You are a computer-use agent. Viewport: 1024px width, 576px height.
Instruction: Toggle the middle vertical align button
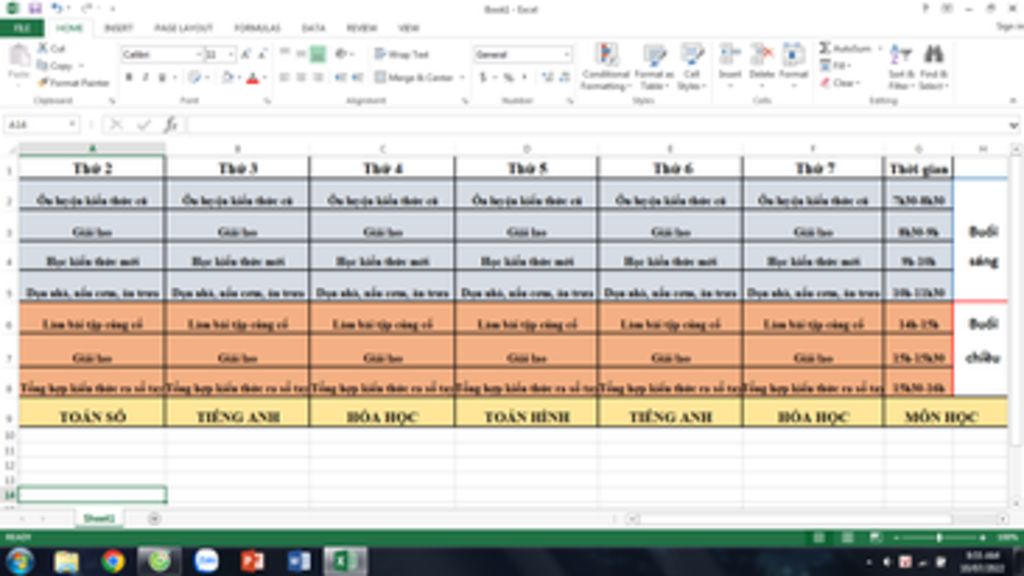tap(301, 54)
